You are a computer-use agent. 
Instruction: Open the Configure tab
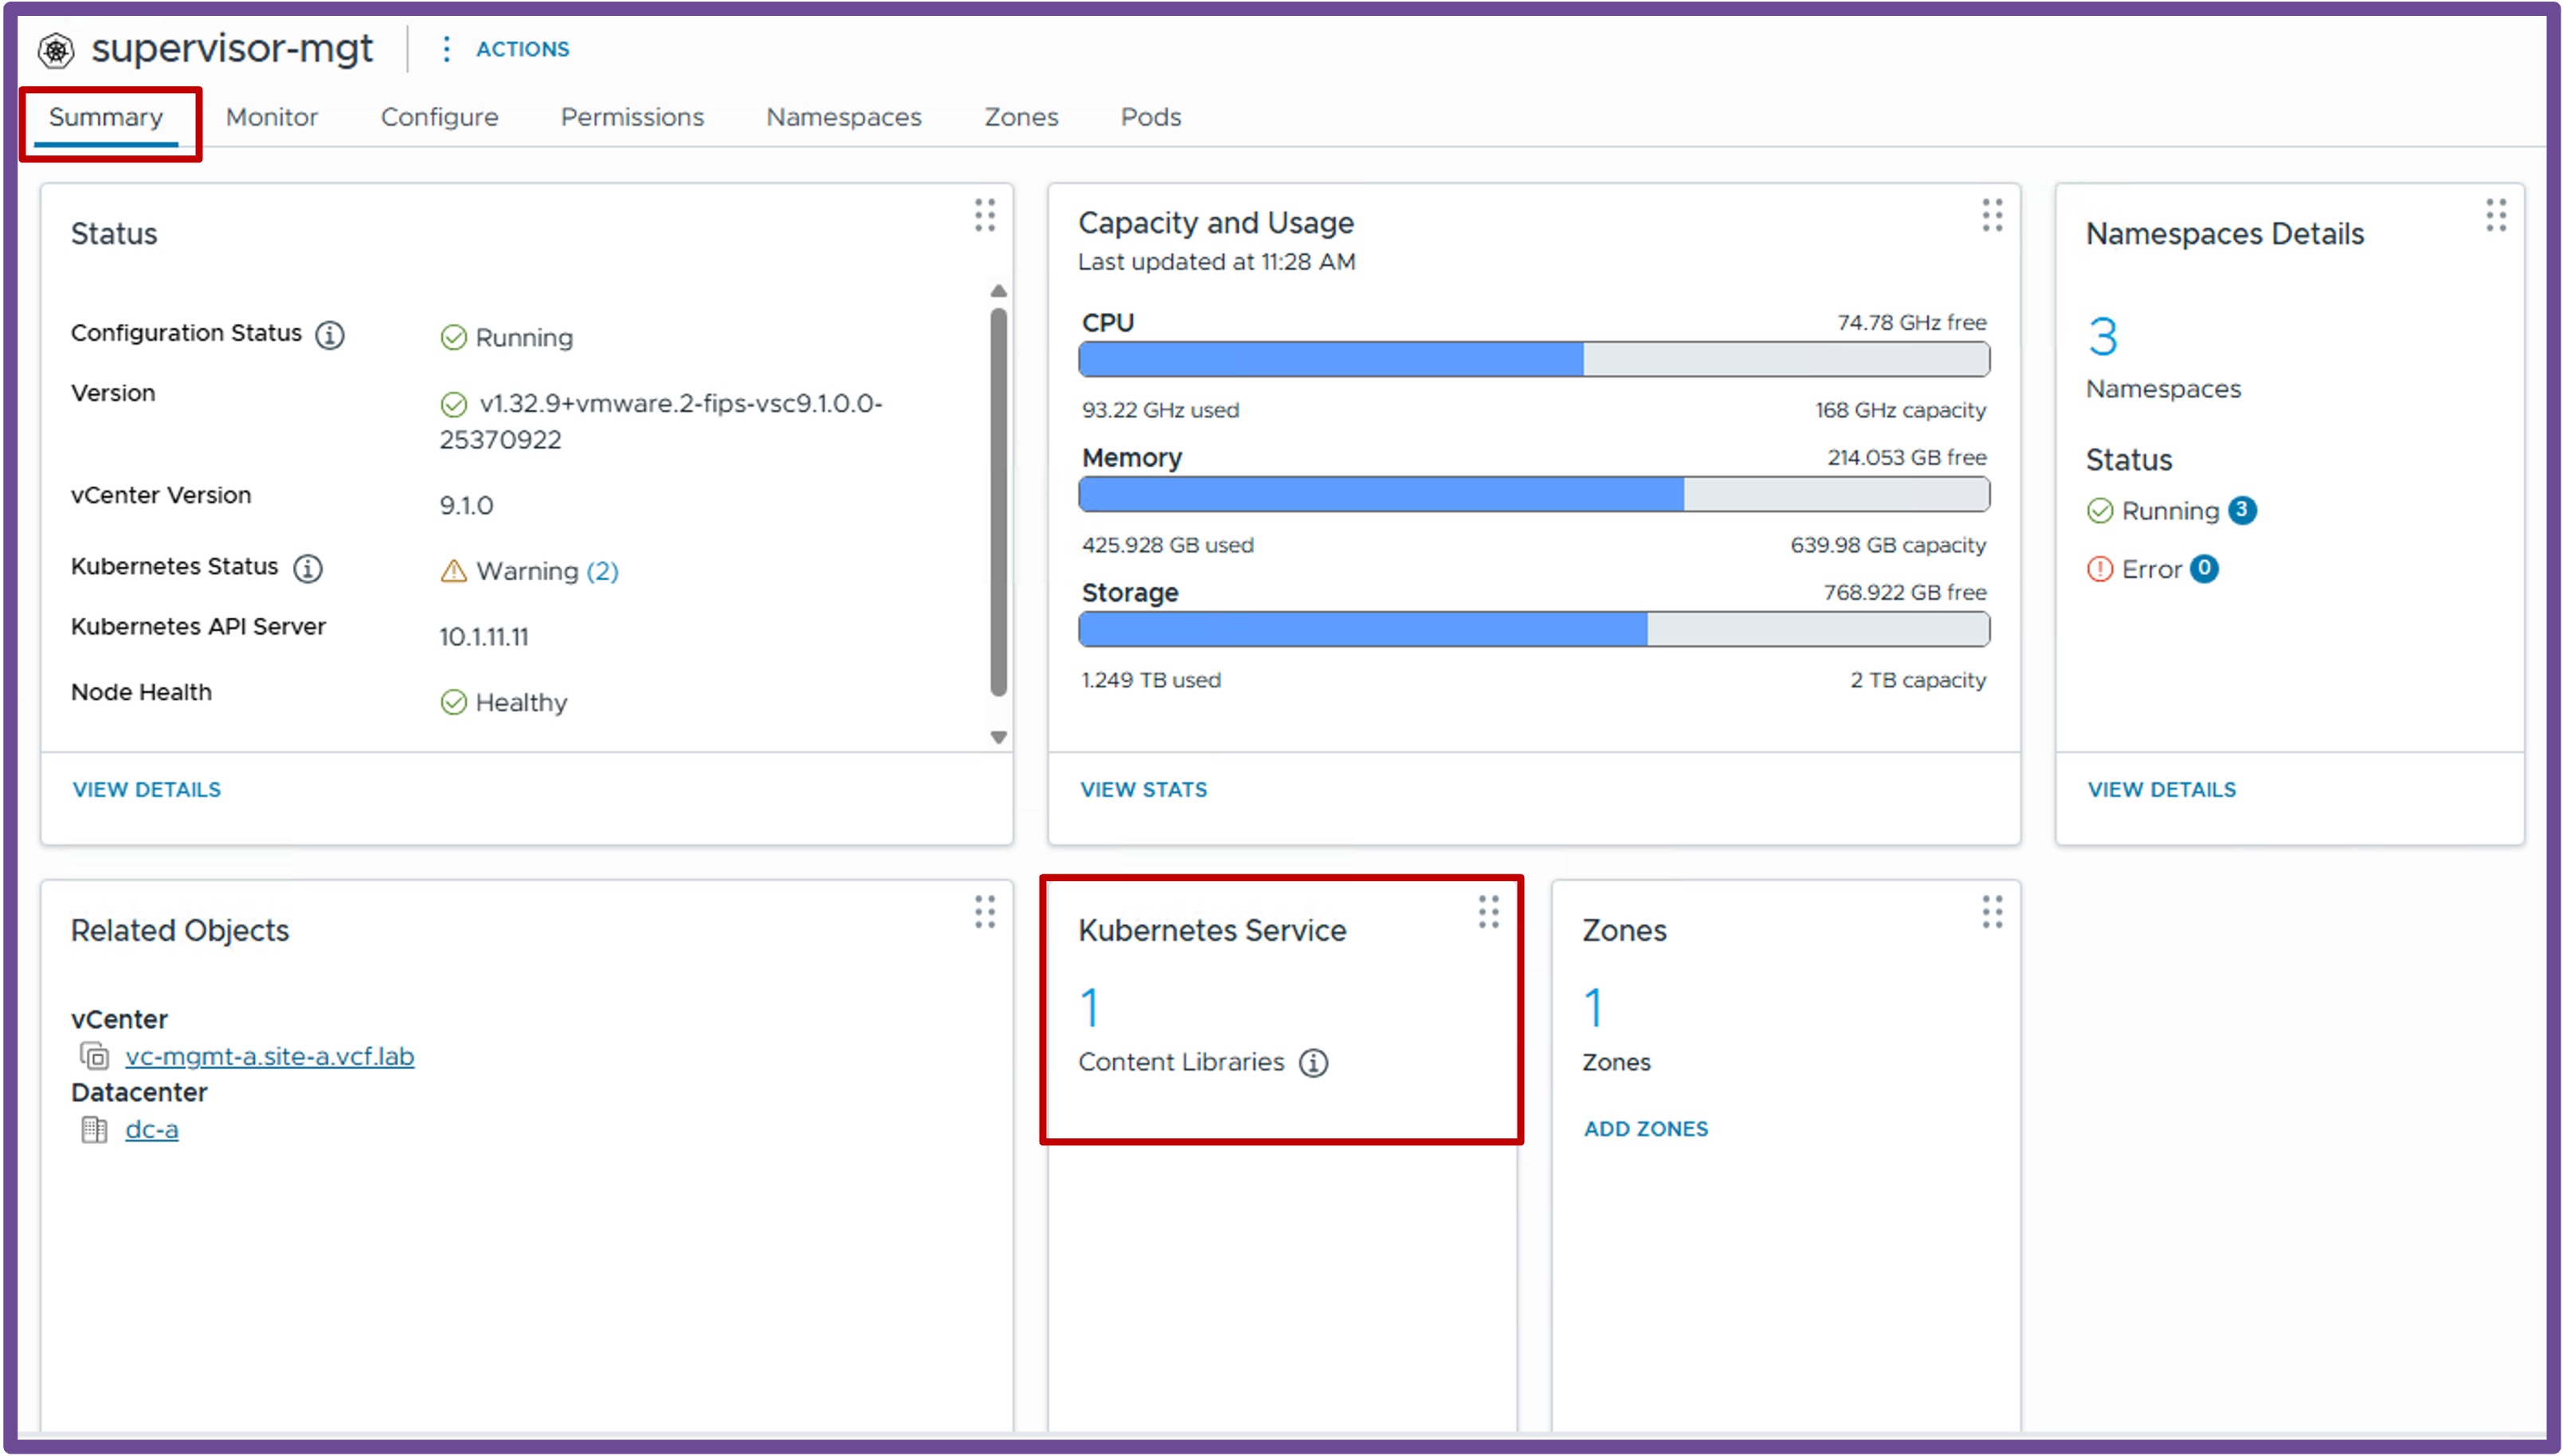click(440, 117)
